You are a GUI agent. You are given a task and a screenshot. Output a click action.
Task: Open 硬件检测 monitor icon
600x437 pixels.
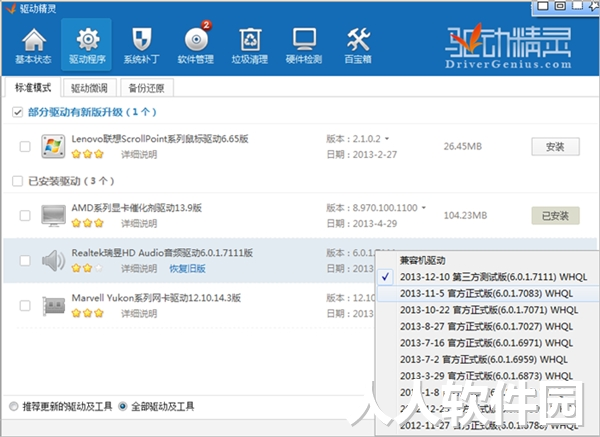[304, 46]
